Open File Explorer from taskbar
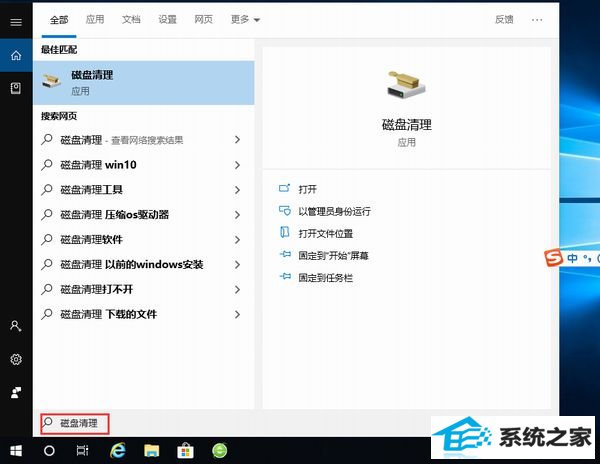This screenshot has height=464, width=600. click(152, 451)
